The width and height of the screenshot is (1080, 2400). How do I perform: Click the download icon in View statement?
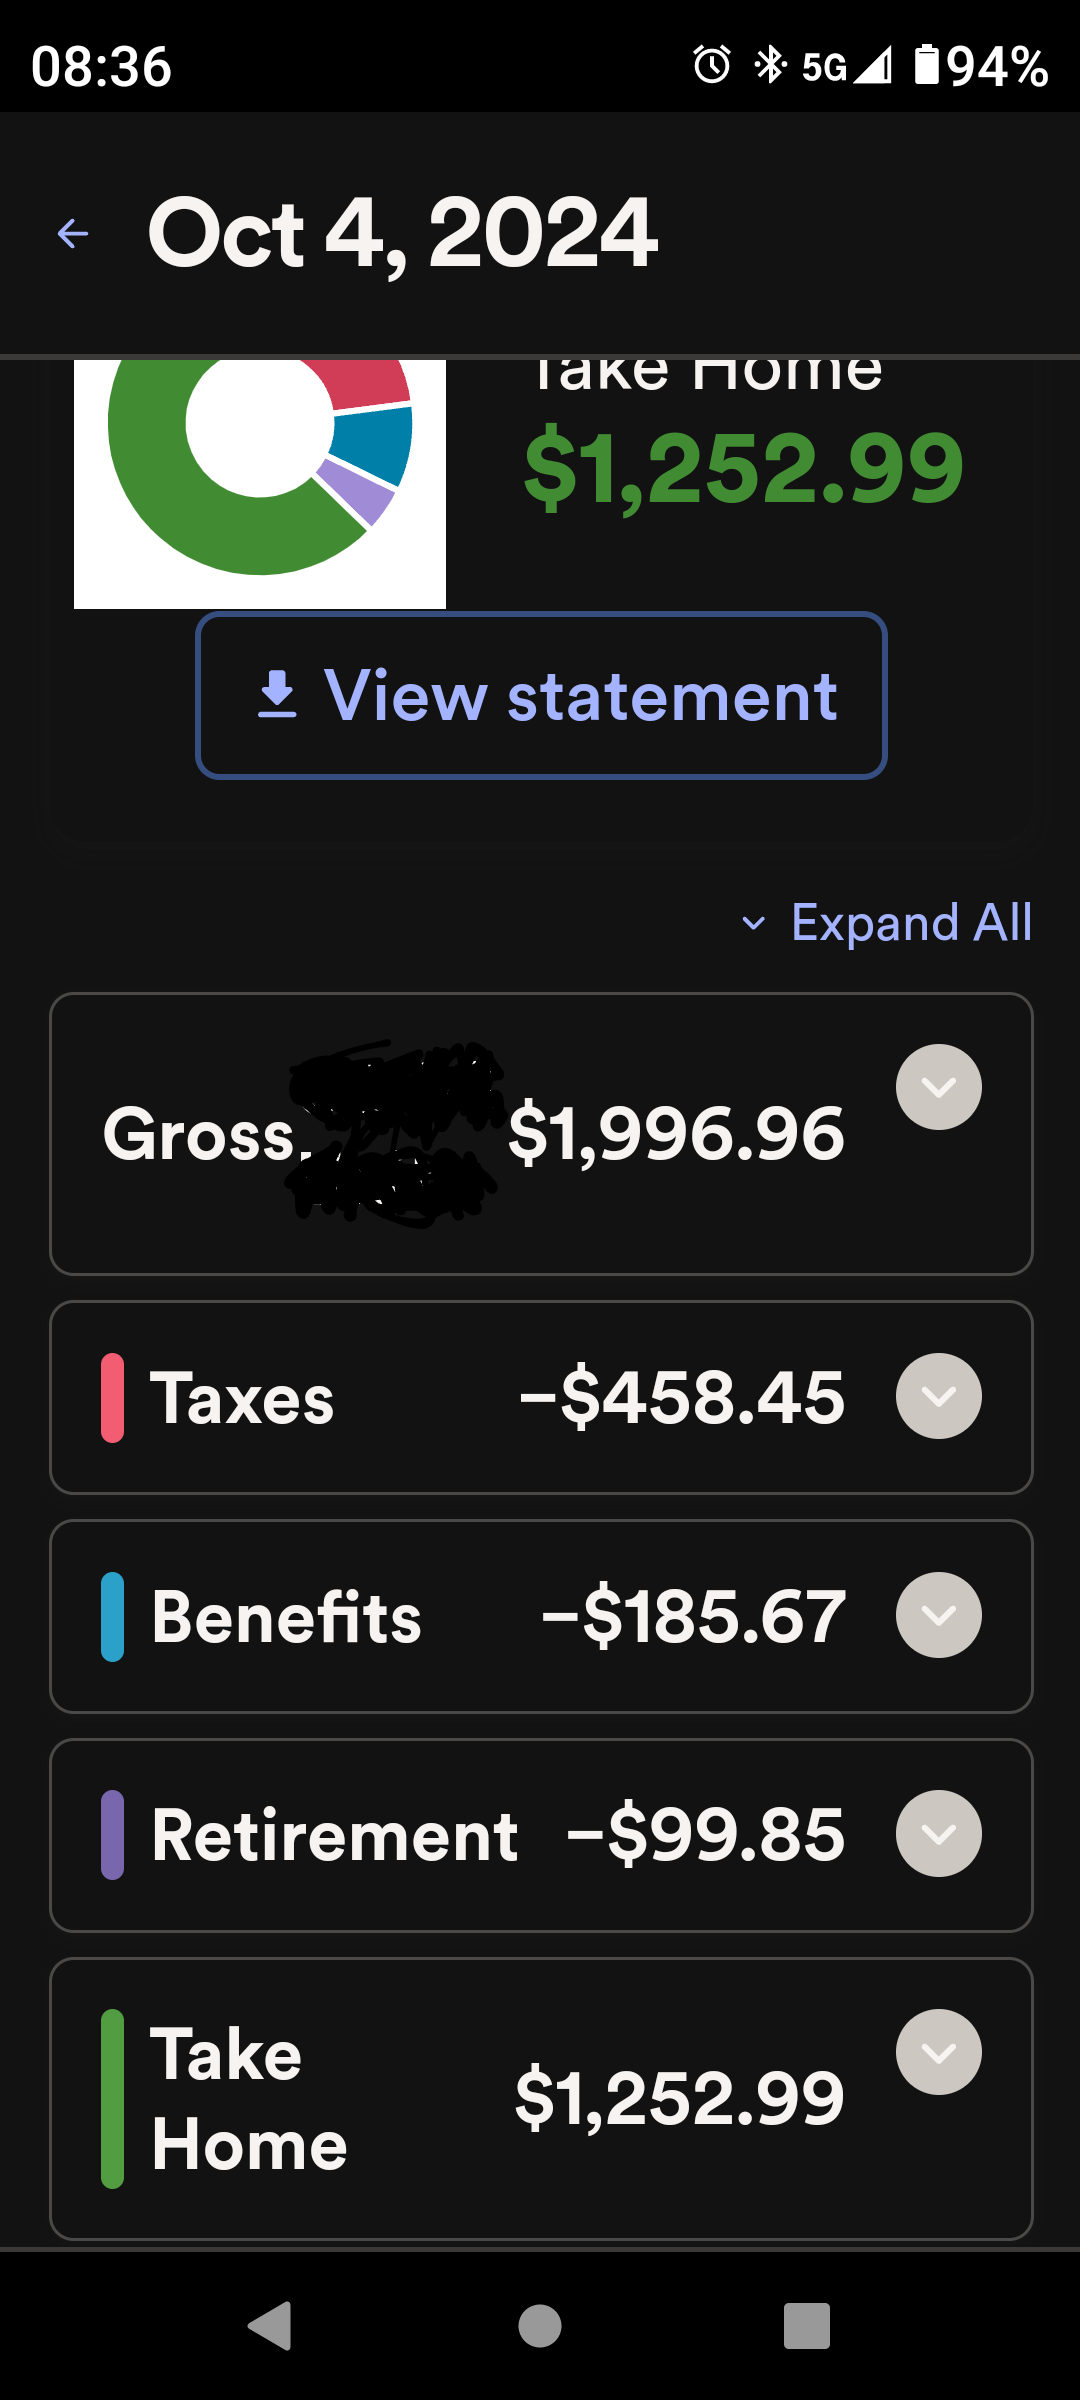(x=277, y=695)
